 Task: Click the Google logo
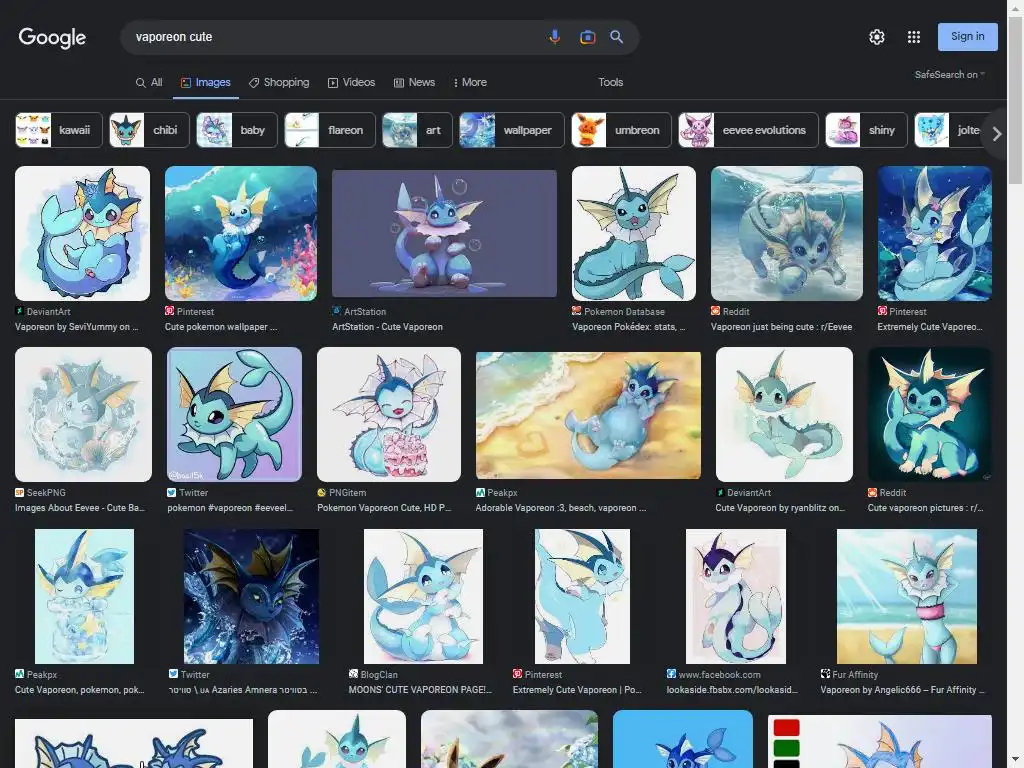pyautogui.click(x=52, y=37)
